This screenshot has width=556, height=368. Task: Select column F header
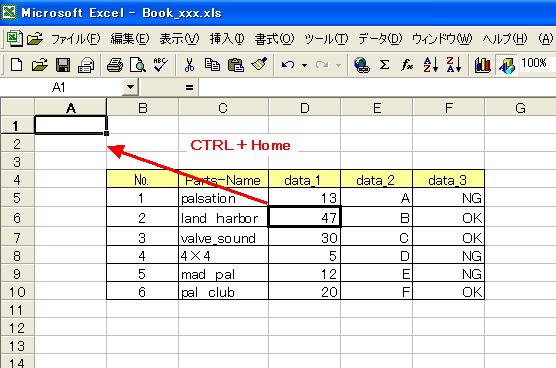(x=449, y=108)
